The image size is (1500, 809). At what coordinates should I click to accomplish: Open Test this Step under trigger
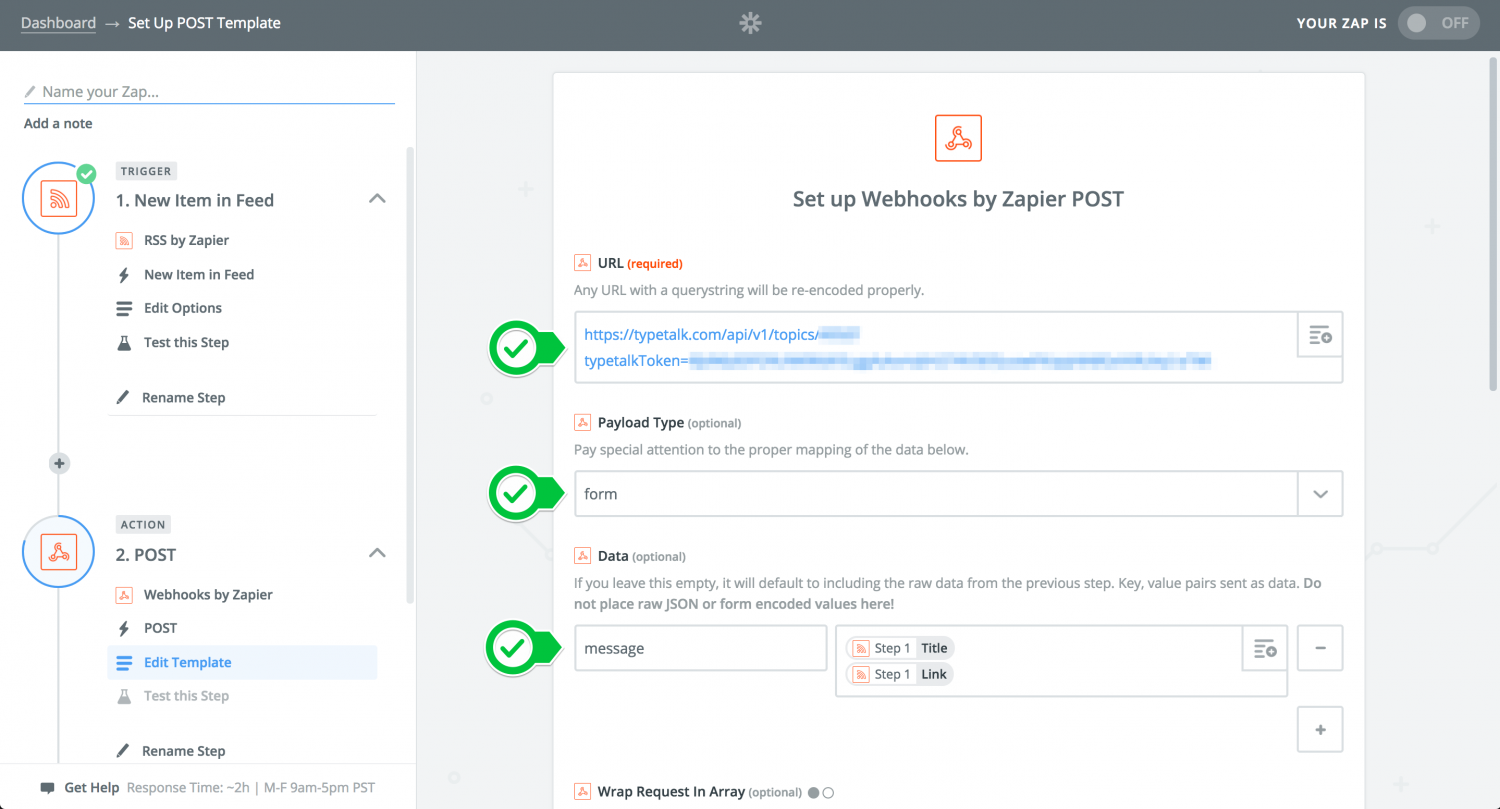pyautogui.click(x=186, y=342)
